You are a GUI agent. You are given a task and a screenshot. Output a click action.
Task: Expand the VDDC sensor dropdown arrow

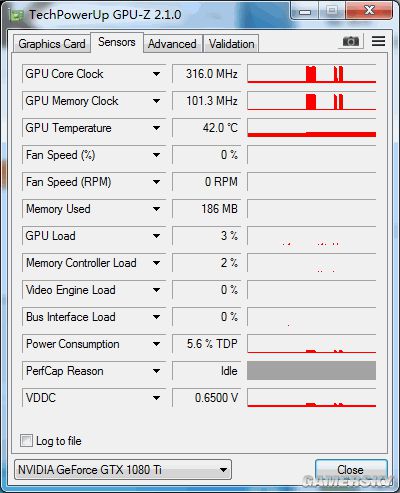tap(156, 398)
